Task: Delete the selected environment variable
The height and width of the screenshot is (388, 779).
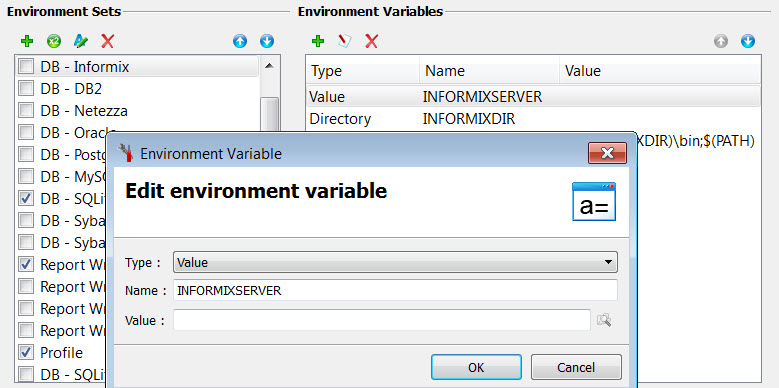Action: (x=372, y=41)
